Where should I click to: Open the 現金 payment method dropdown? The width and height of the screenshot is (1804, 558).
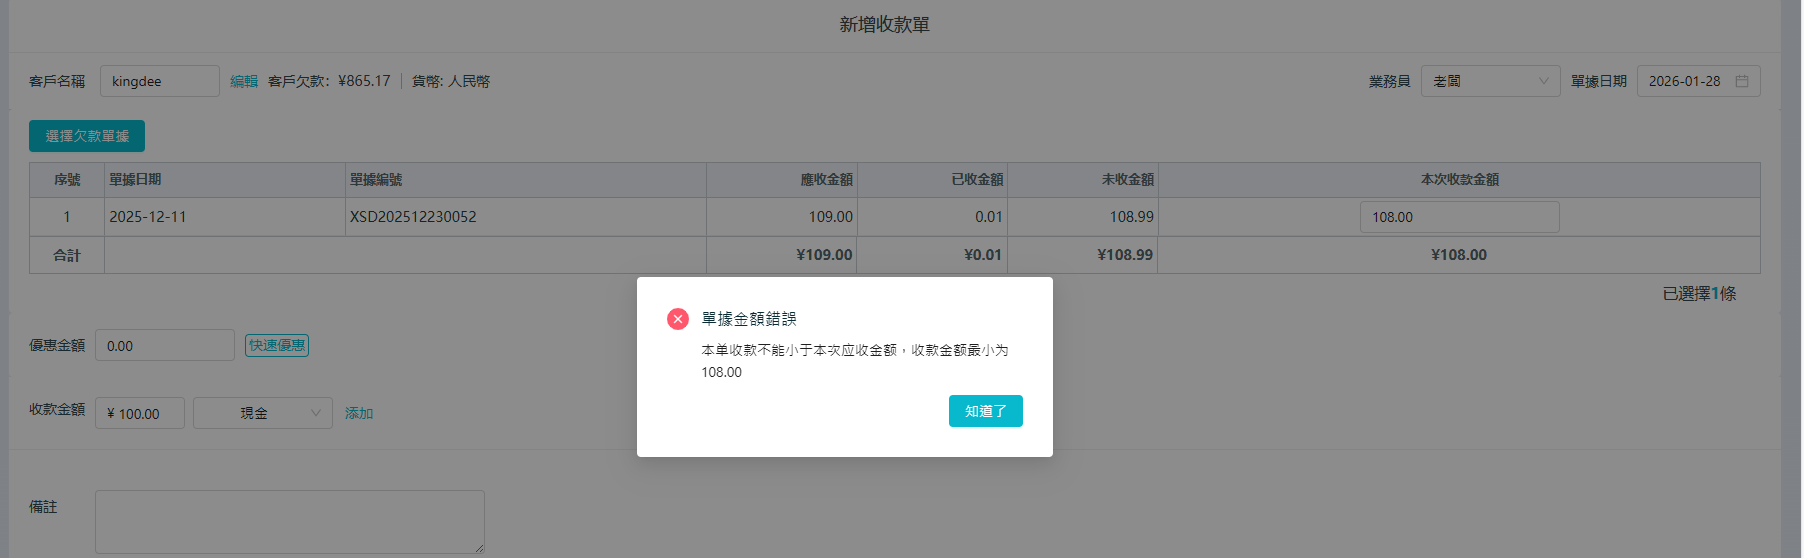point(262,413)
